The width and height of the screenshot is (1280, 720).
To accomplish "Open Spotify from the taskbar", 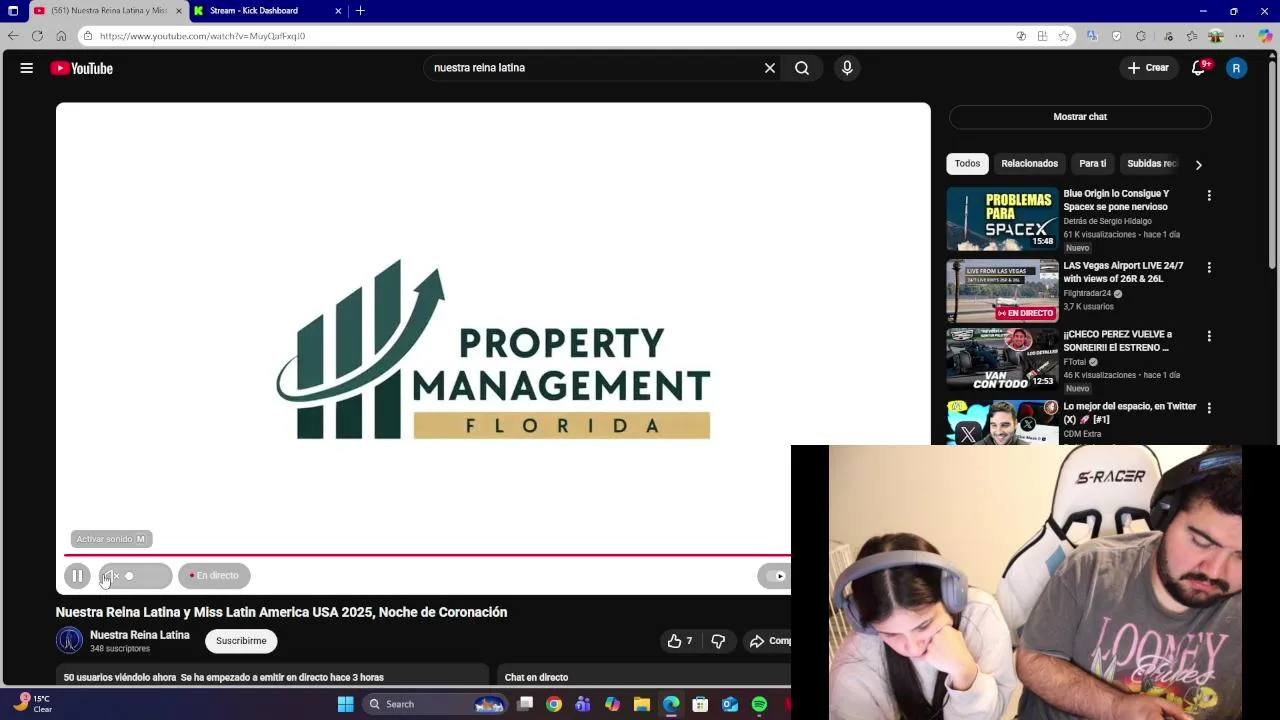I will tap(759, 704).
